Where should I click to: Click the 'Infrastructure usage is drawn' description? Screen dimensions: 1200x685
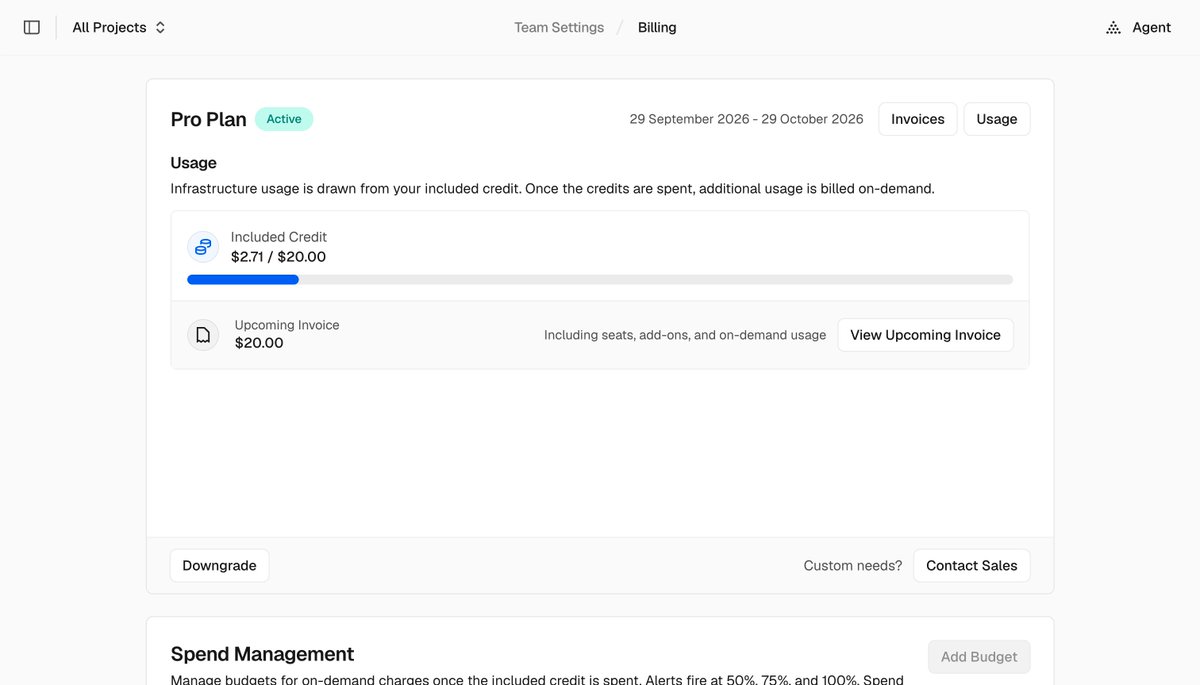[x=553, y=188]
